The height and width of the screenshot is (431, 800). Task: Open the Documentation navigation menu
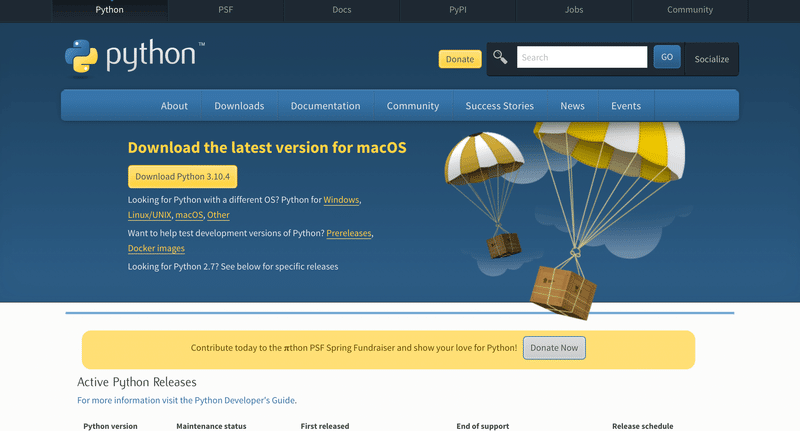326,106
